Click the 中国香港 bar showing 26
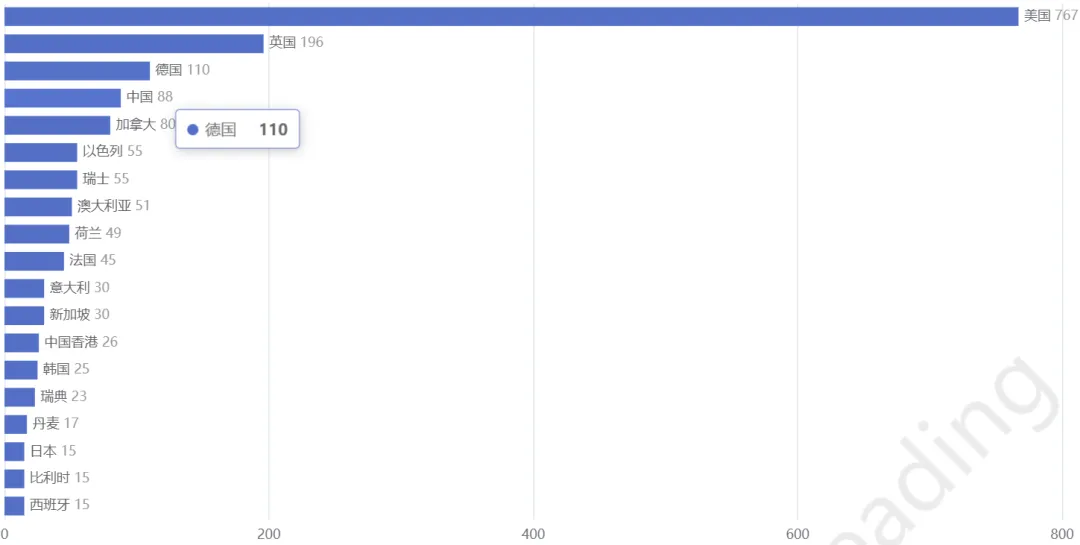 [21, 342]
